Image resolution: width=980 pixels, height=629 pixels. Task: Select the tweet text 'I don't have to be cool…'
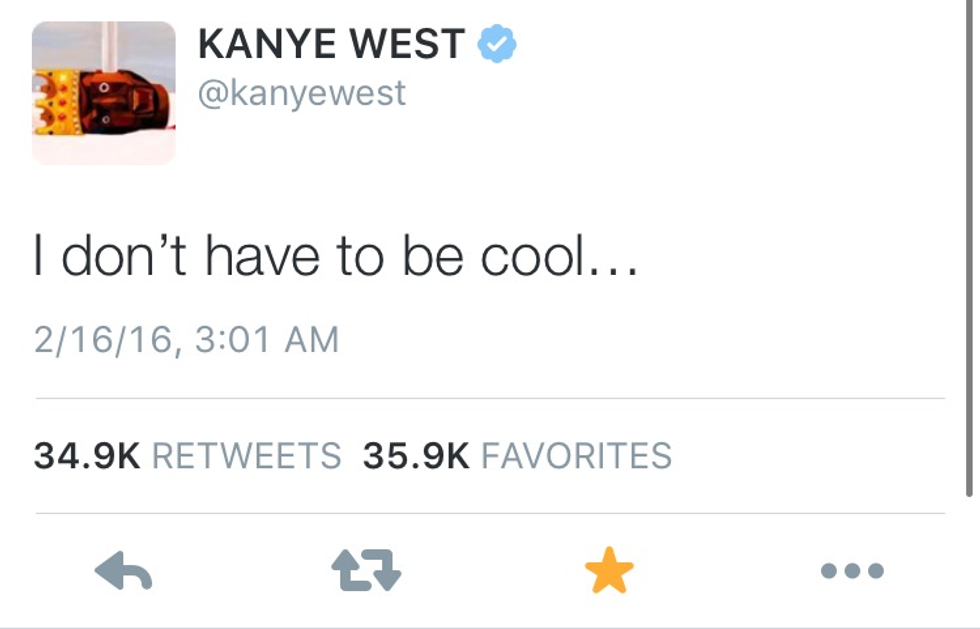point(336,255)
